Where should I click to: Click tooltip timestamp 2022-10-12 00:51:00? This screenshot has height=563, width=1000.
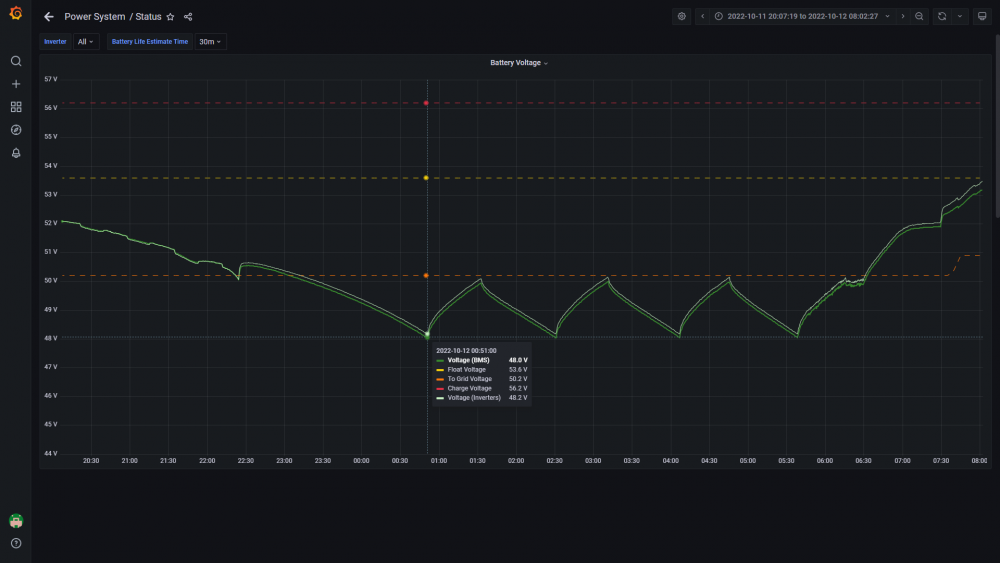click(466, 351)
